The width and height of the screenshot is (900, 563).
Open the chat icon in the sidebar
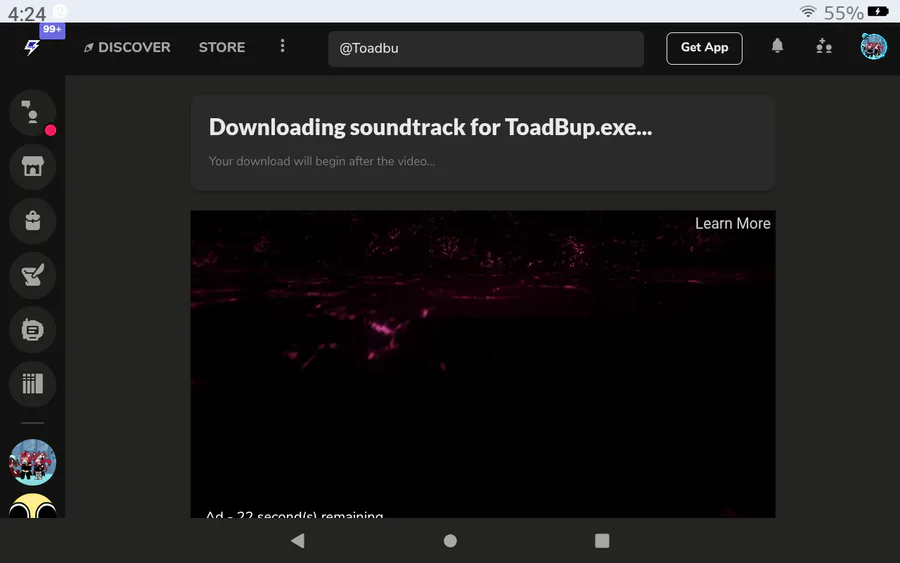coord(32,112)
